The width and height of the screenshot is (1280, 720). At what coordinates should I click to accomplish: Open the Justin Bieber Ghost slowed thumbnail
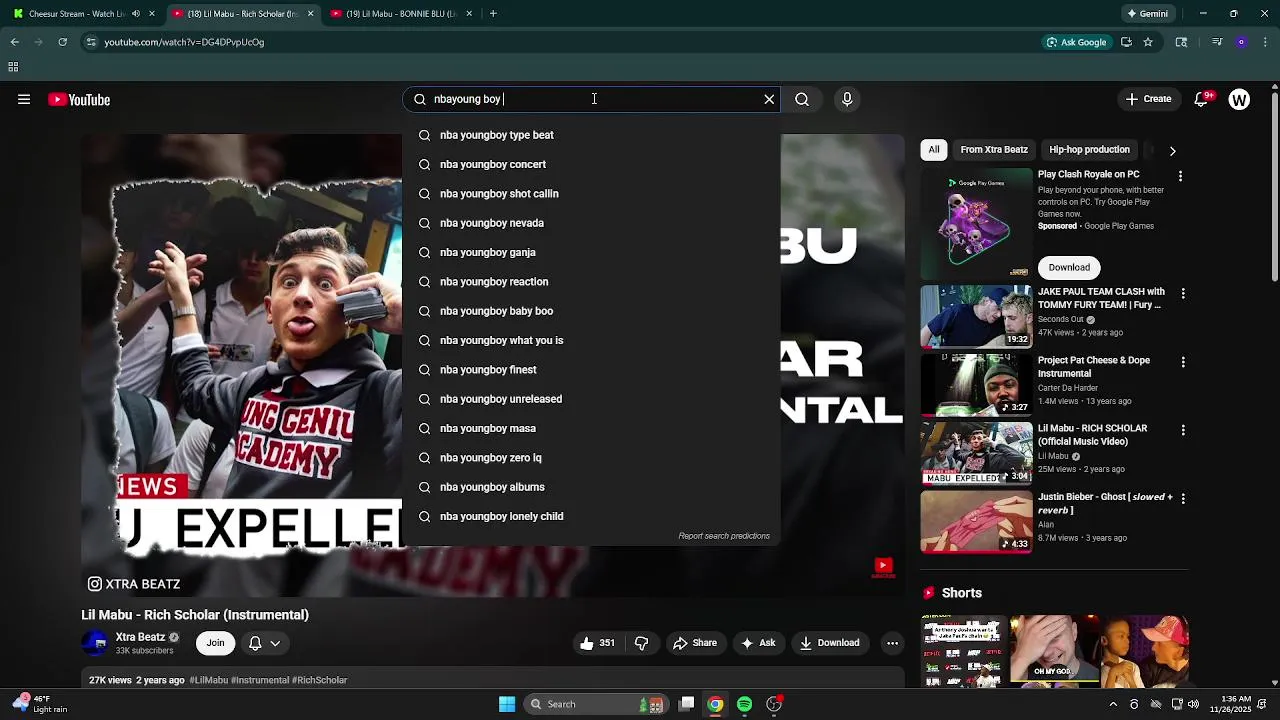(976, 521)
